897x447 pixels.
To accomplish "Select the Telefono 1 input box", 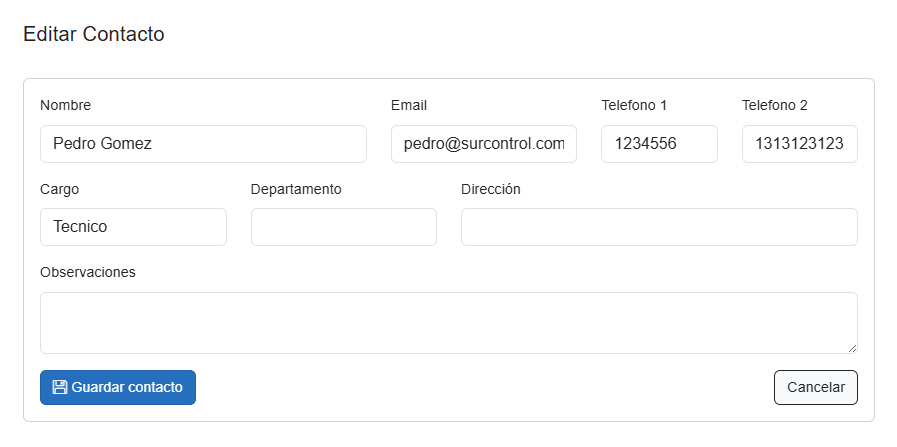I will 659,144.
